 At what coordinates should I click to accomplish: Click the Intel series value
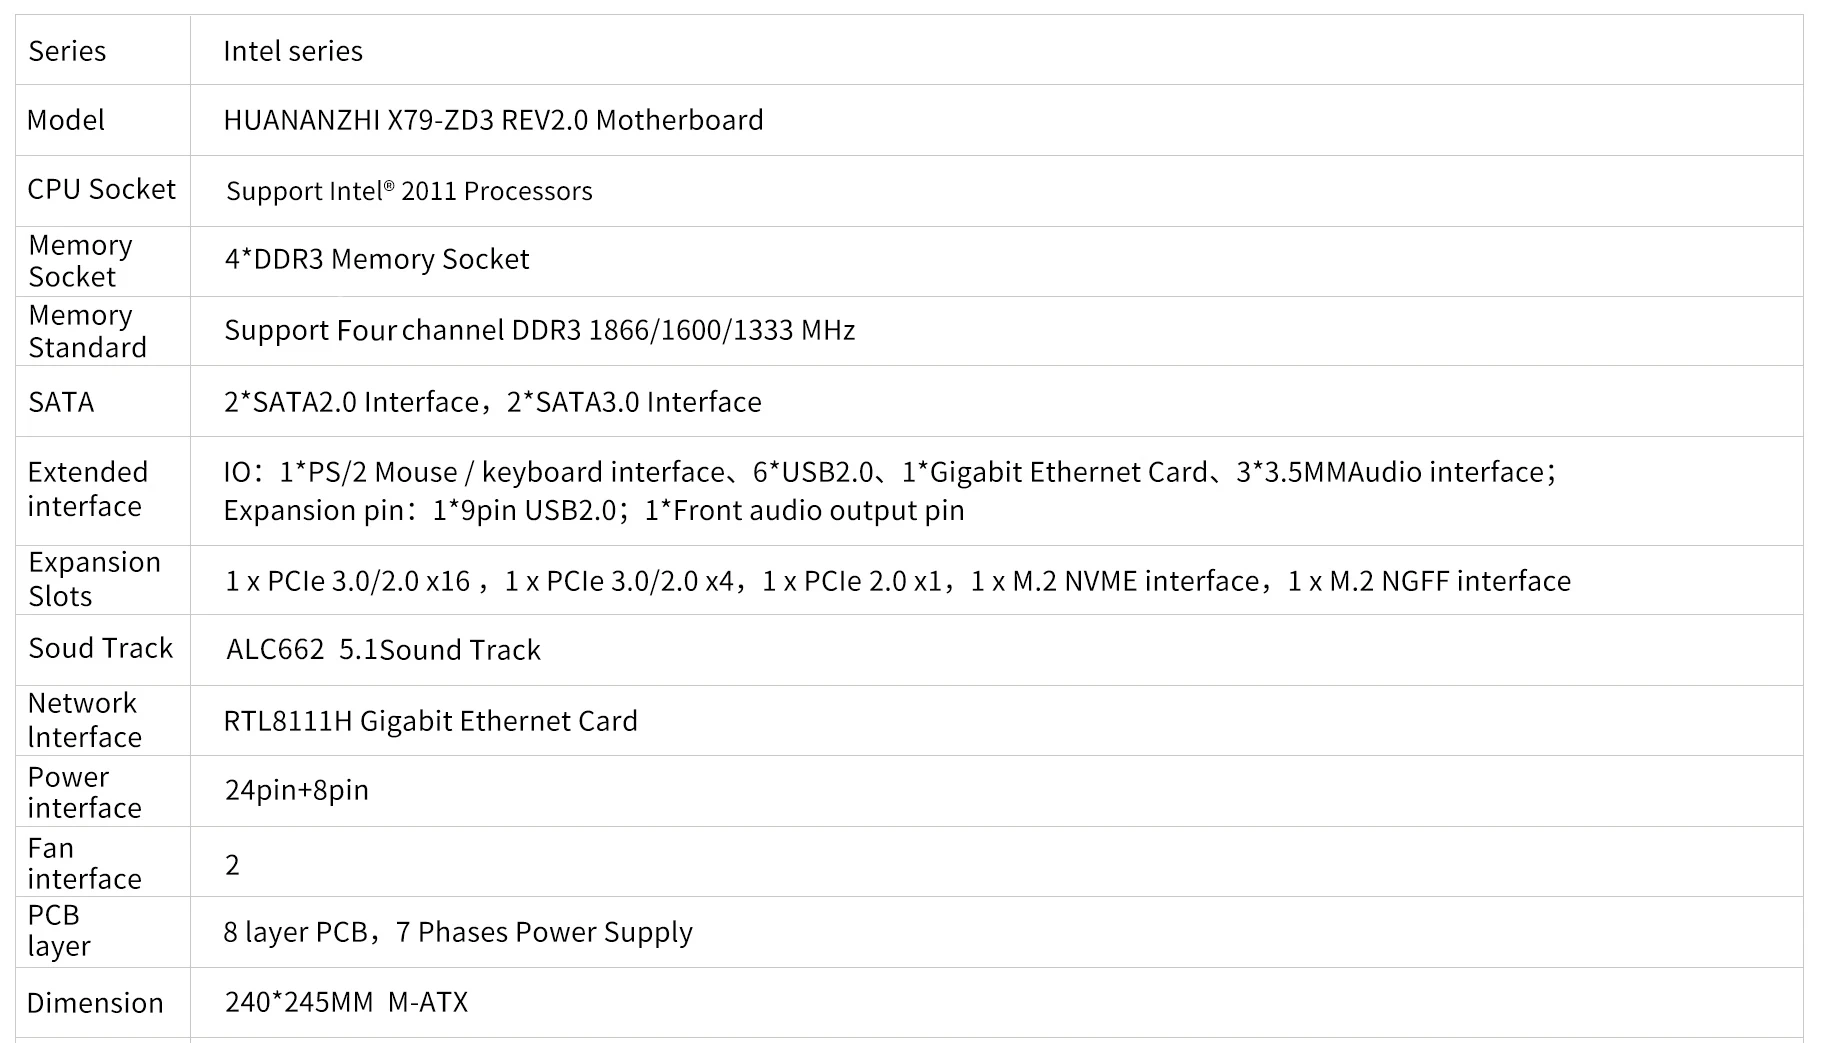click(x=293, y=51)
